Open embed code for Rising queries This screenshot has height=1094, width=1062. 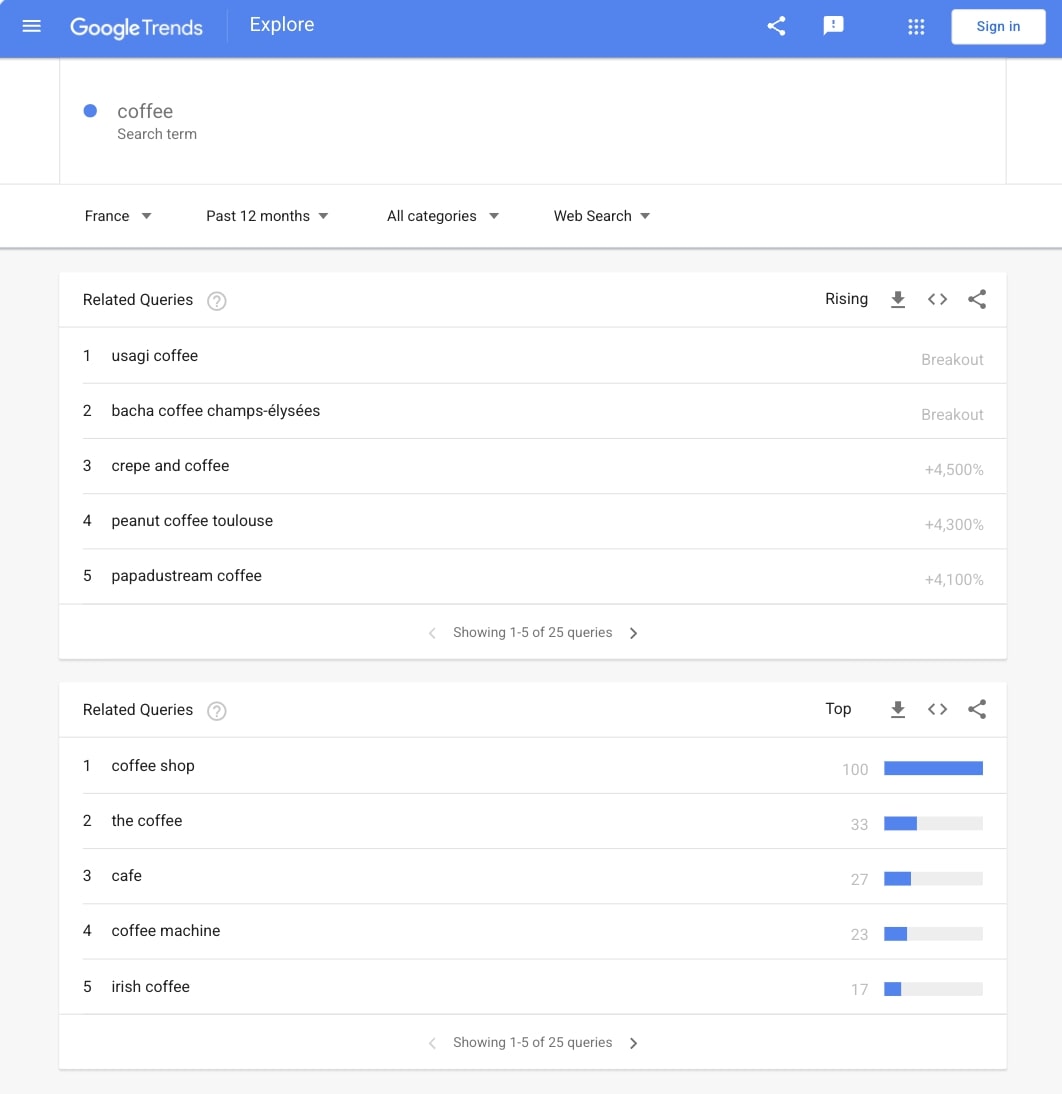click(937, 300)
